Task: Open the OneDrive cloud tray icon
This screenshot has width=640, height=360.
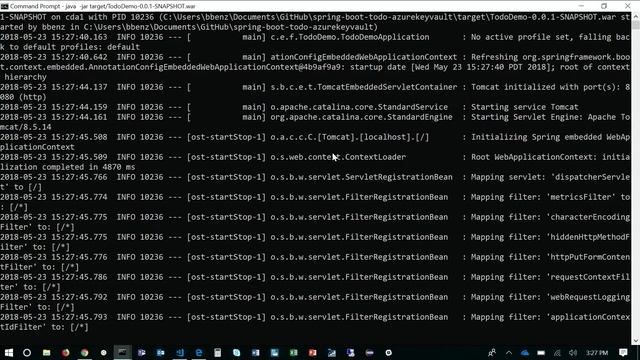Action: (x=525, y=353)
